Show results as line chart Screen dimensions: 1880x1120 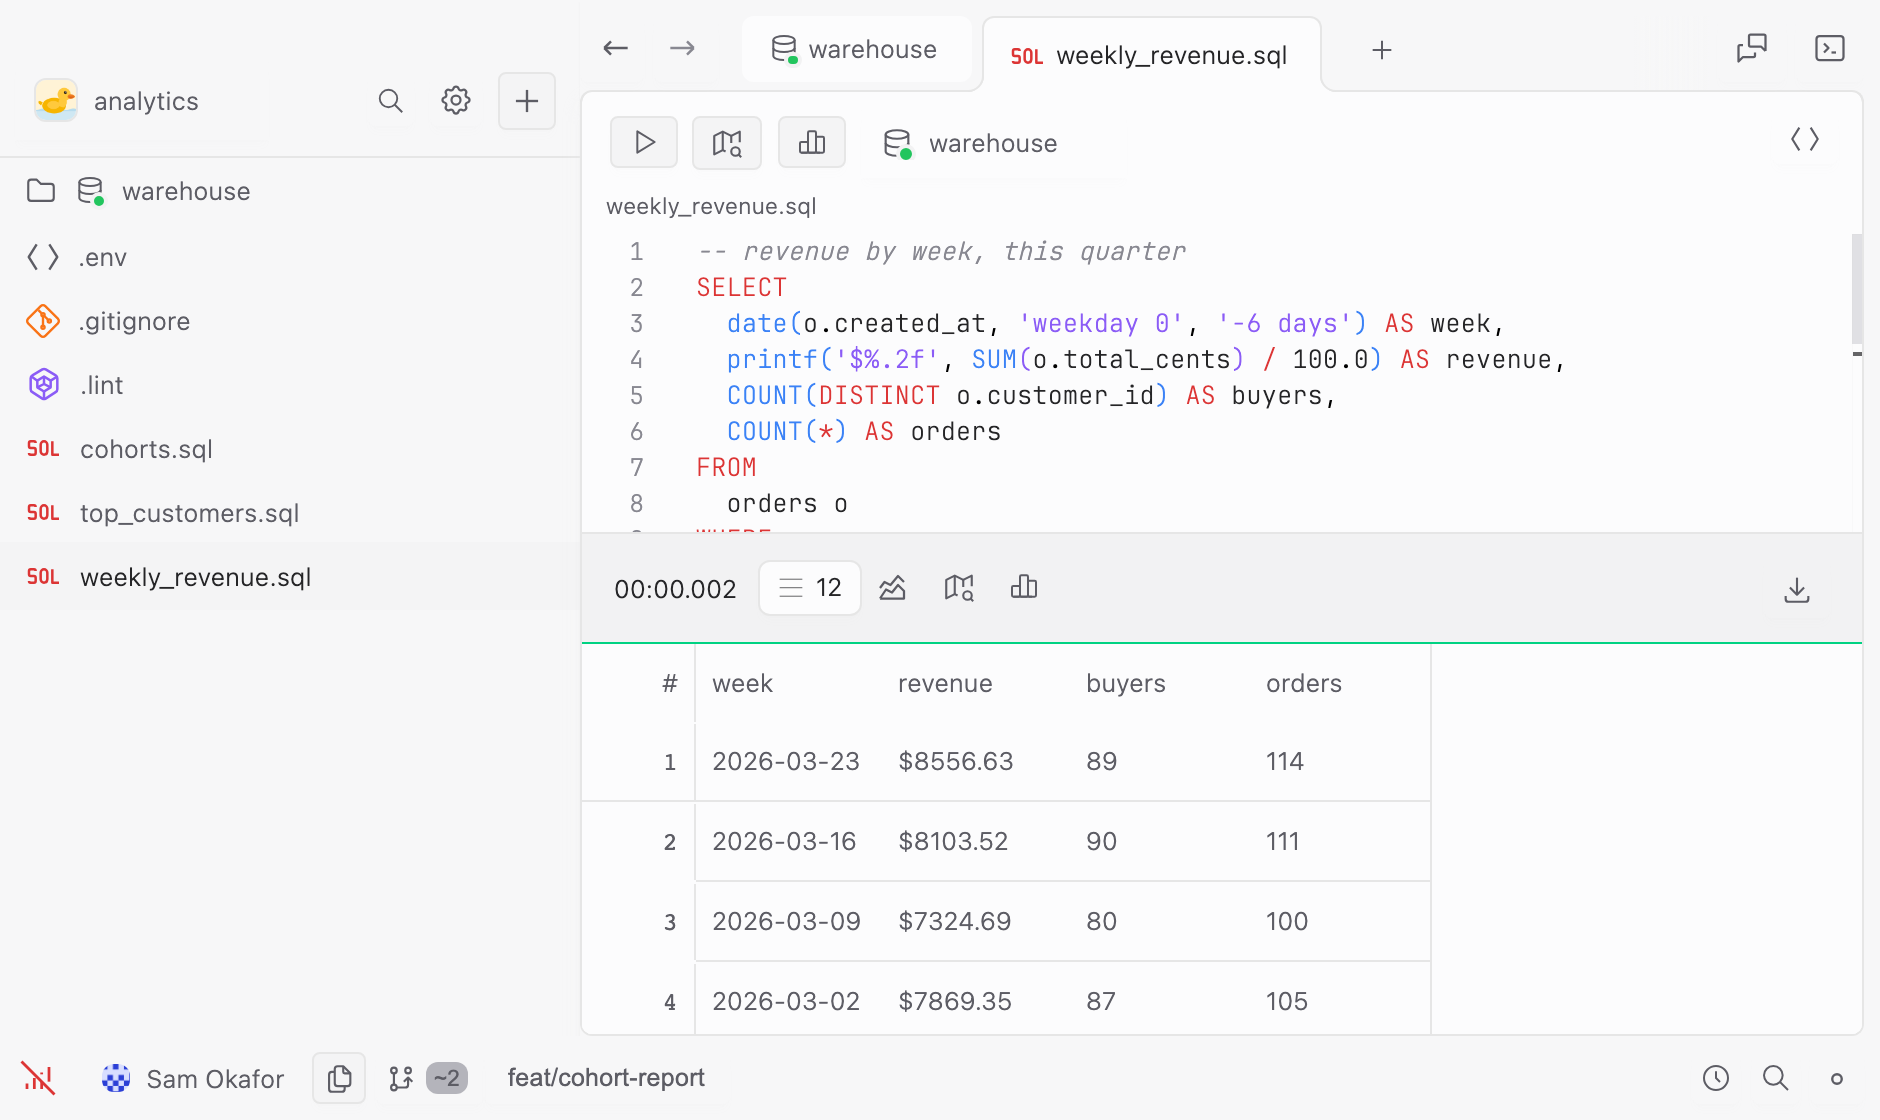pyautogui.click(x=892, y=588)
